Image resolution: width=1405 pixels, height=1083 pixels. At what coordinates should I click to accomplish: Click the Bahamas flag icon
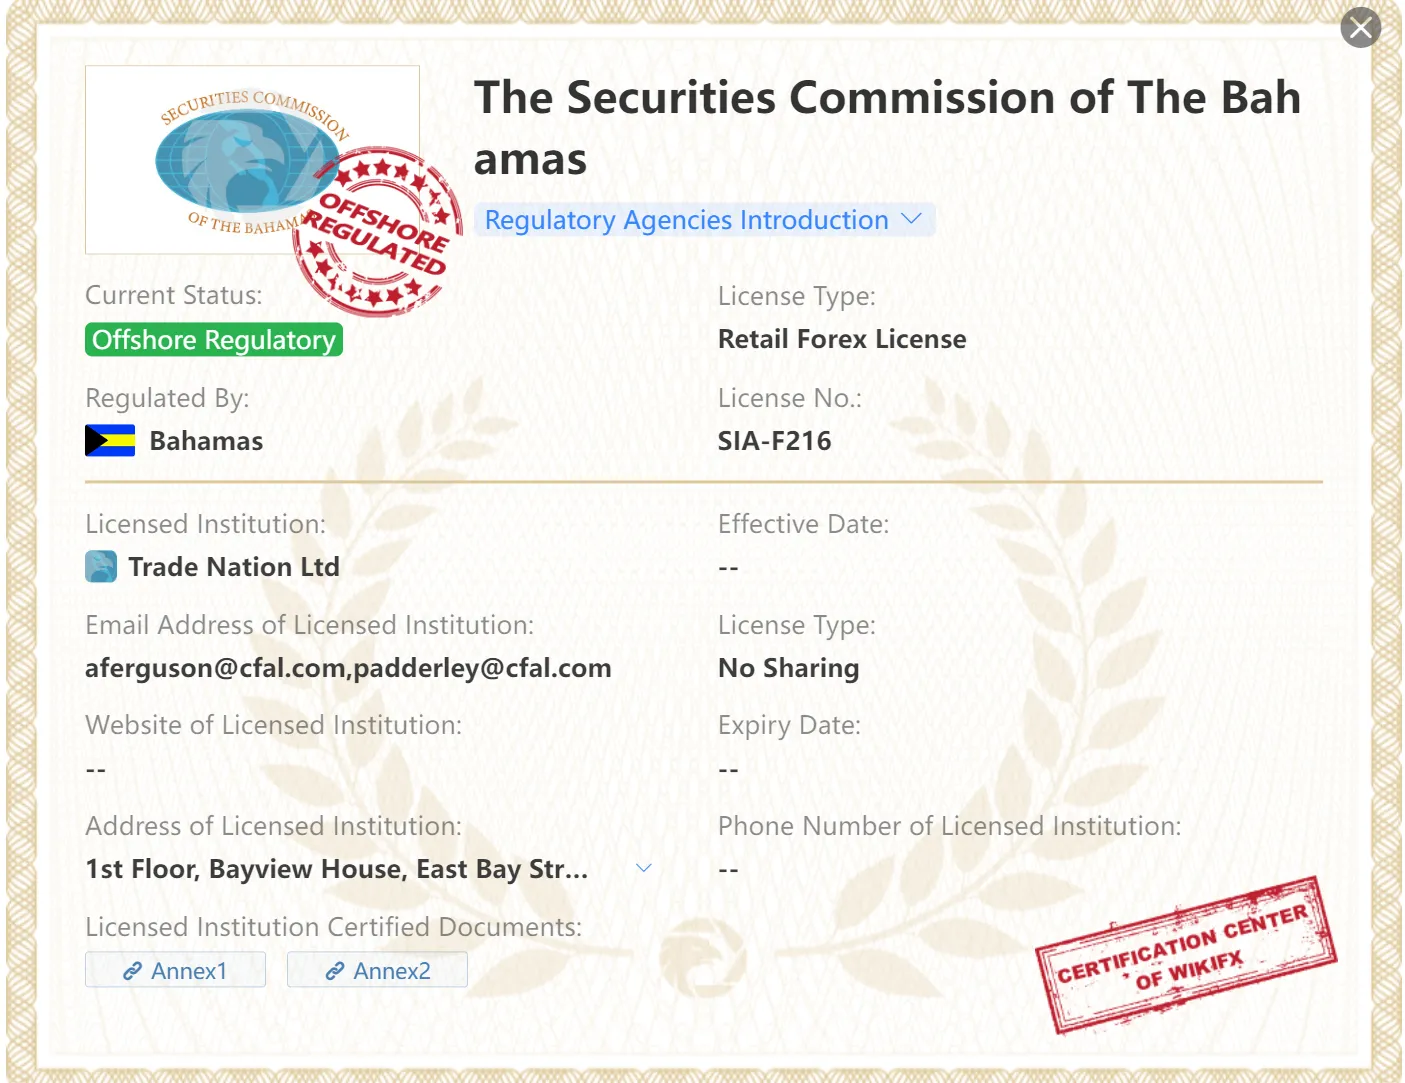click(x=110, y=441)
